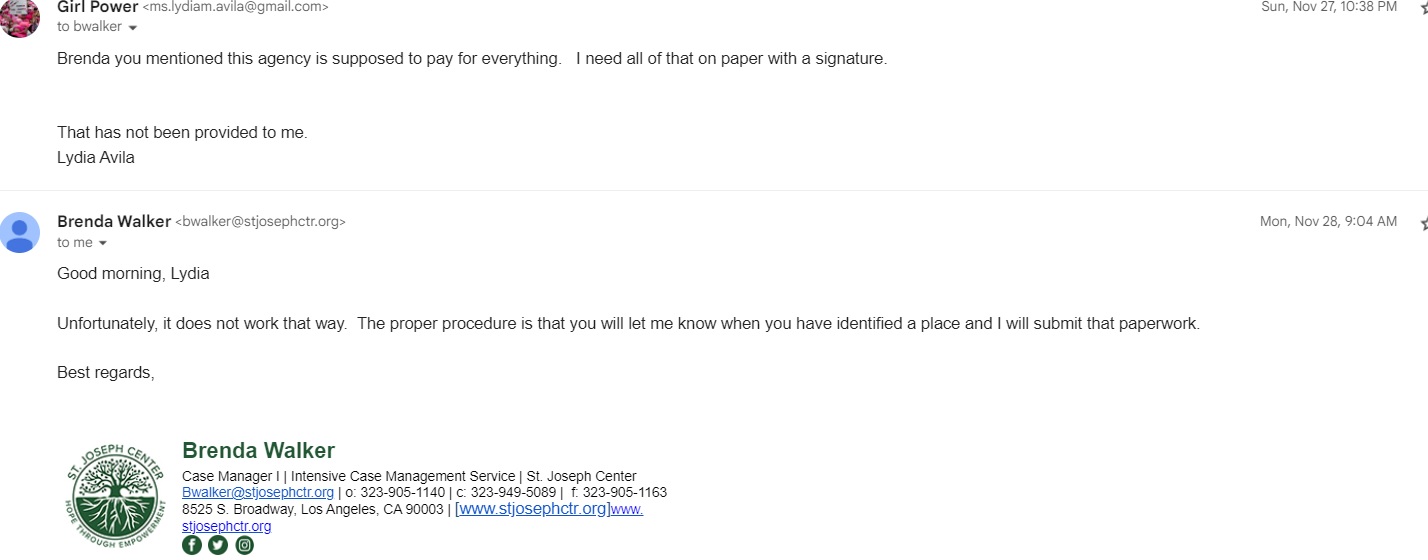This screenshot has width=1428, height=560.
Task: Click the Girl Power sender name
Action: pos(98,7)
